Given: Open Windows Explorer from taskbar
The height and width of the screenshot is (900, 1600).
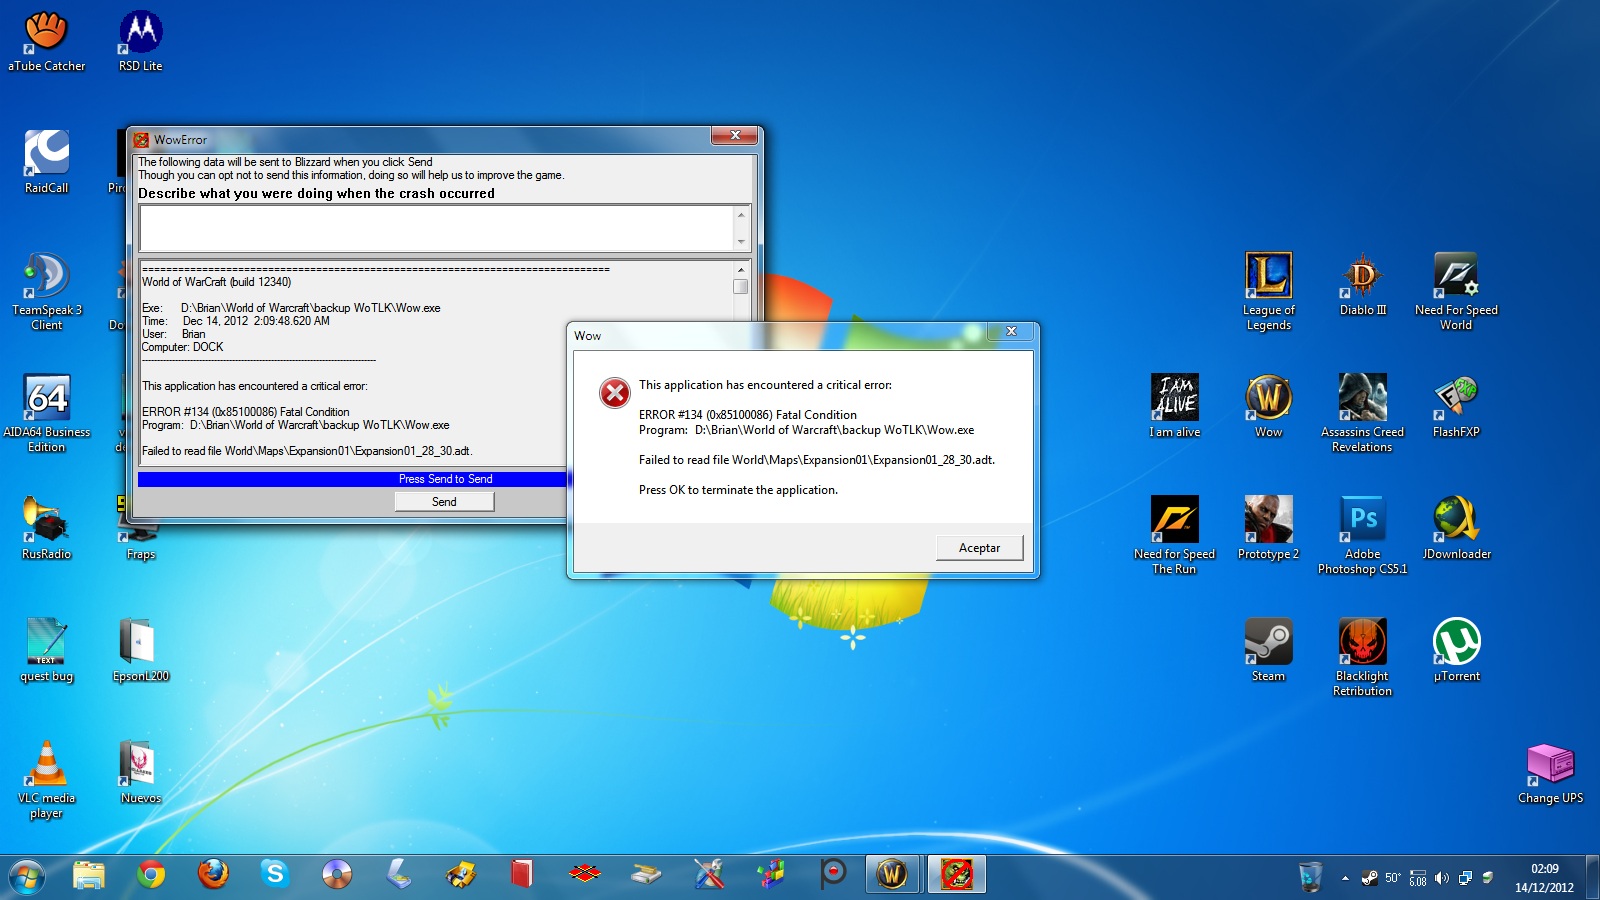Looking at the screenshot, I should point(89,875).
